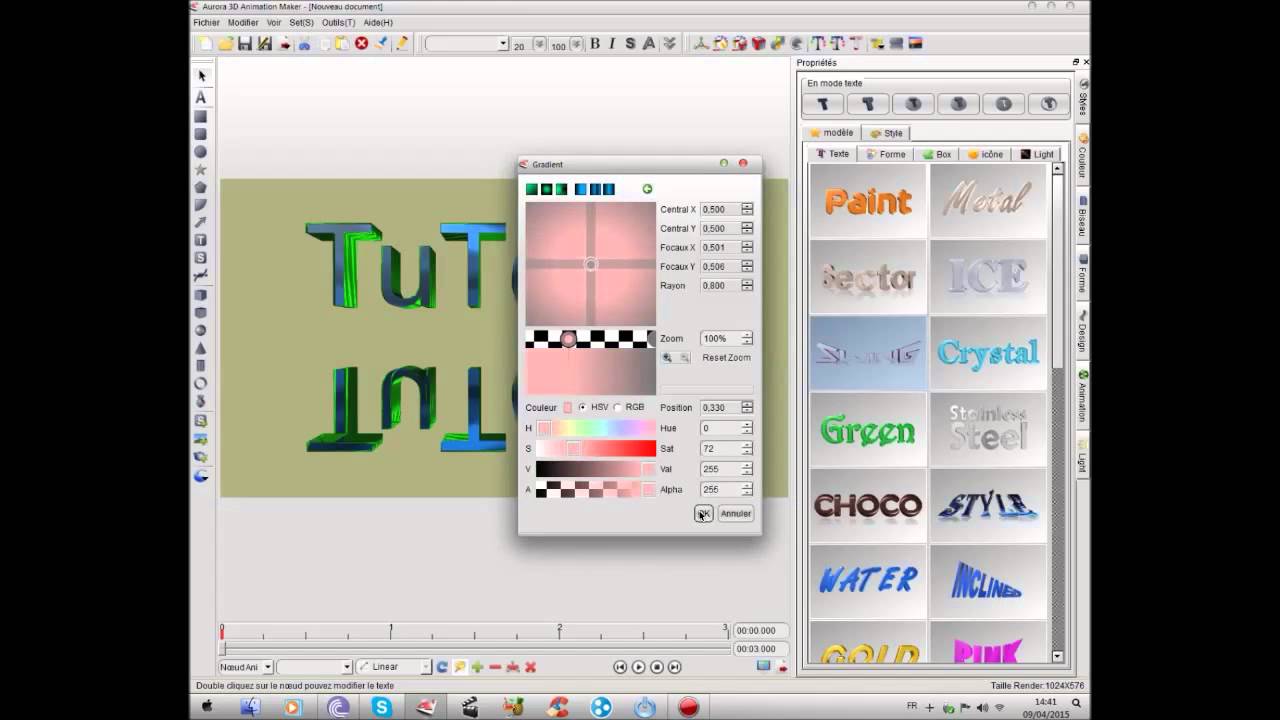Screen dimensions: 1280x720
Task: Open Finder icon in the taskbar
Action: 251,707
